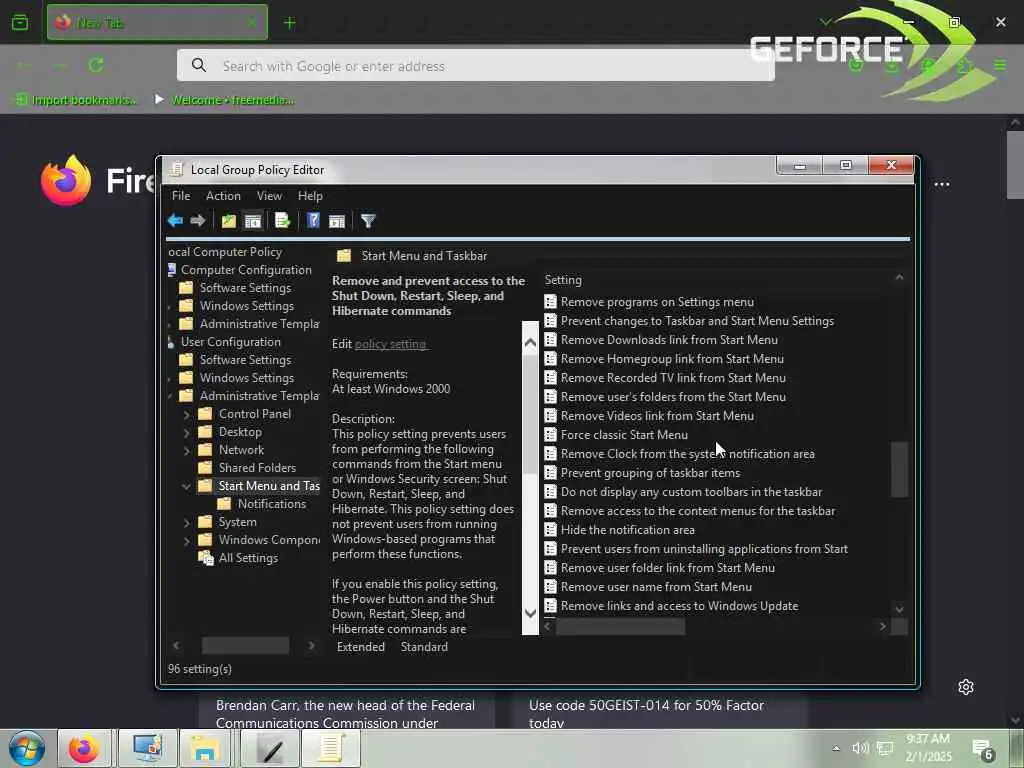The image size is (1024, 768).
Task: Click the policy icon beside Force classic Start Menu
Action: point(551,435)
